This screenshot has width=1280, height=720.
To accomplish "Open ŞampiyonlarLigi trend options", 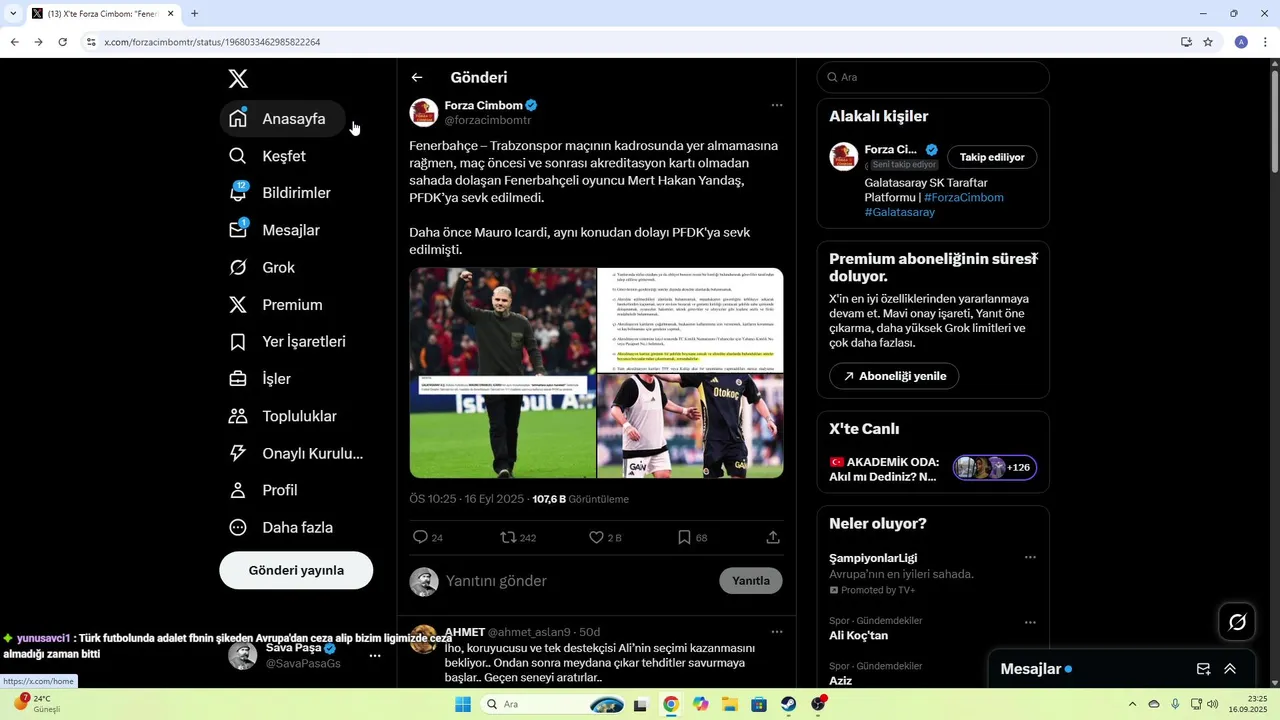I will click(1030, 557).
